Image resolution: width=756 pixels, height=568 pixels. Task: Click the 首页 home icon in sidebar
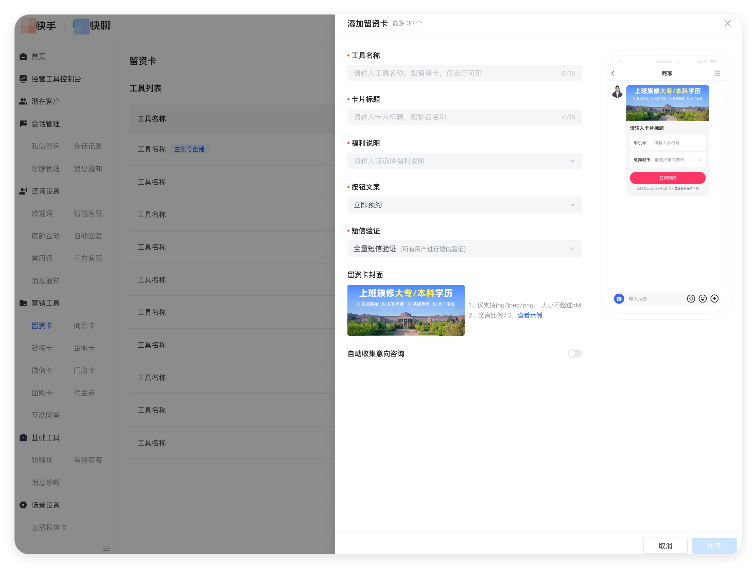click(23, 56)
